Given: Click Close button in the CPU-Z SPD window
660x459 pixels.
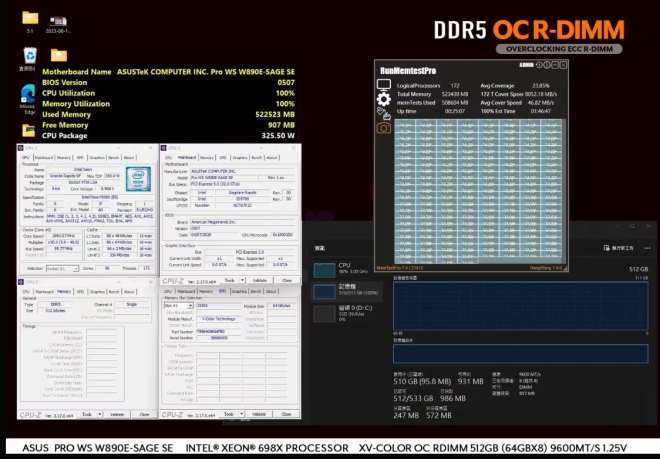Looking at the screenshot, I should [286, 414].
